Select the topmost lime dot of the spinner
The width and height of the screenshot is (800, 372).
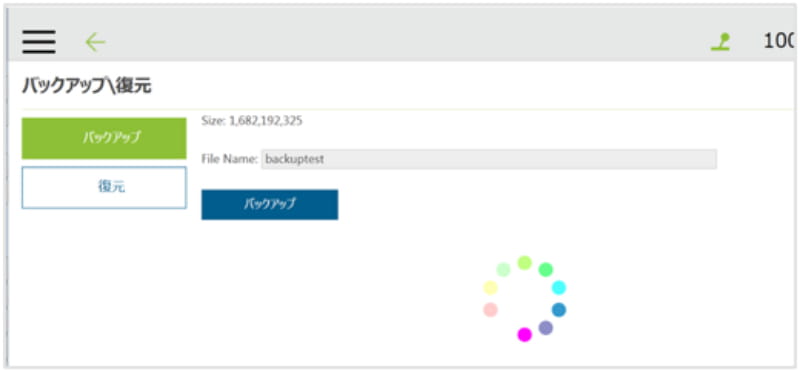(x=524, y=263)
